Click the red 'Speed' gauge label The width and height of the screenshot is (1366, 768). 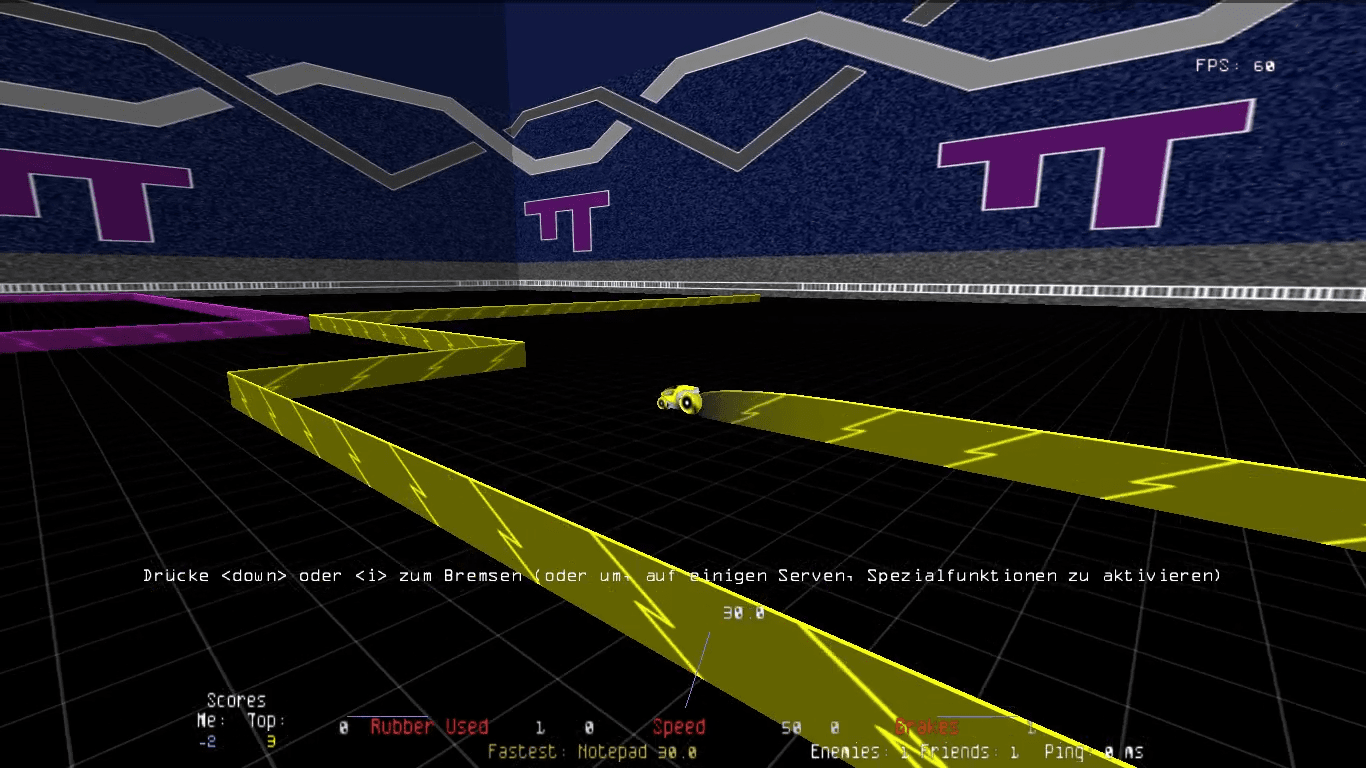679,727
